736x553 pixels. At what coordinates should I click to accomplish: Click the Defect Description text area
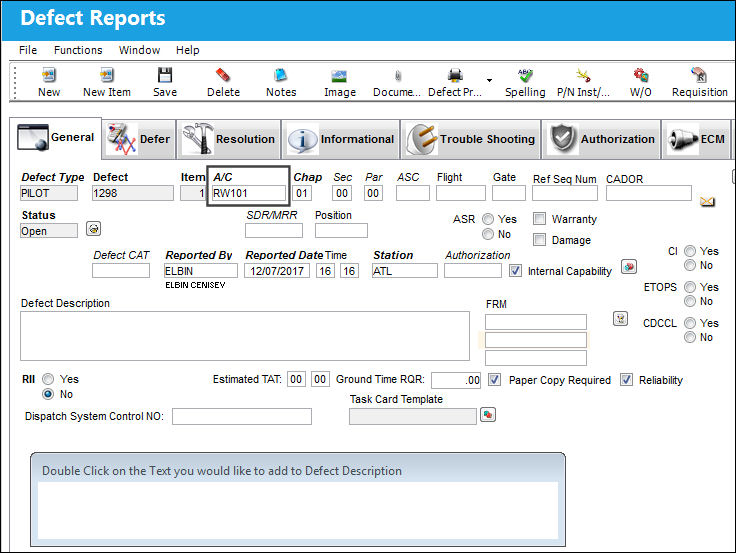pyautogui.click(x=245, y=336)
